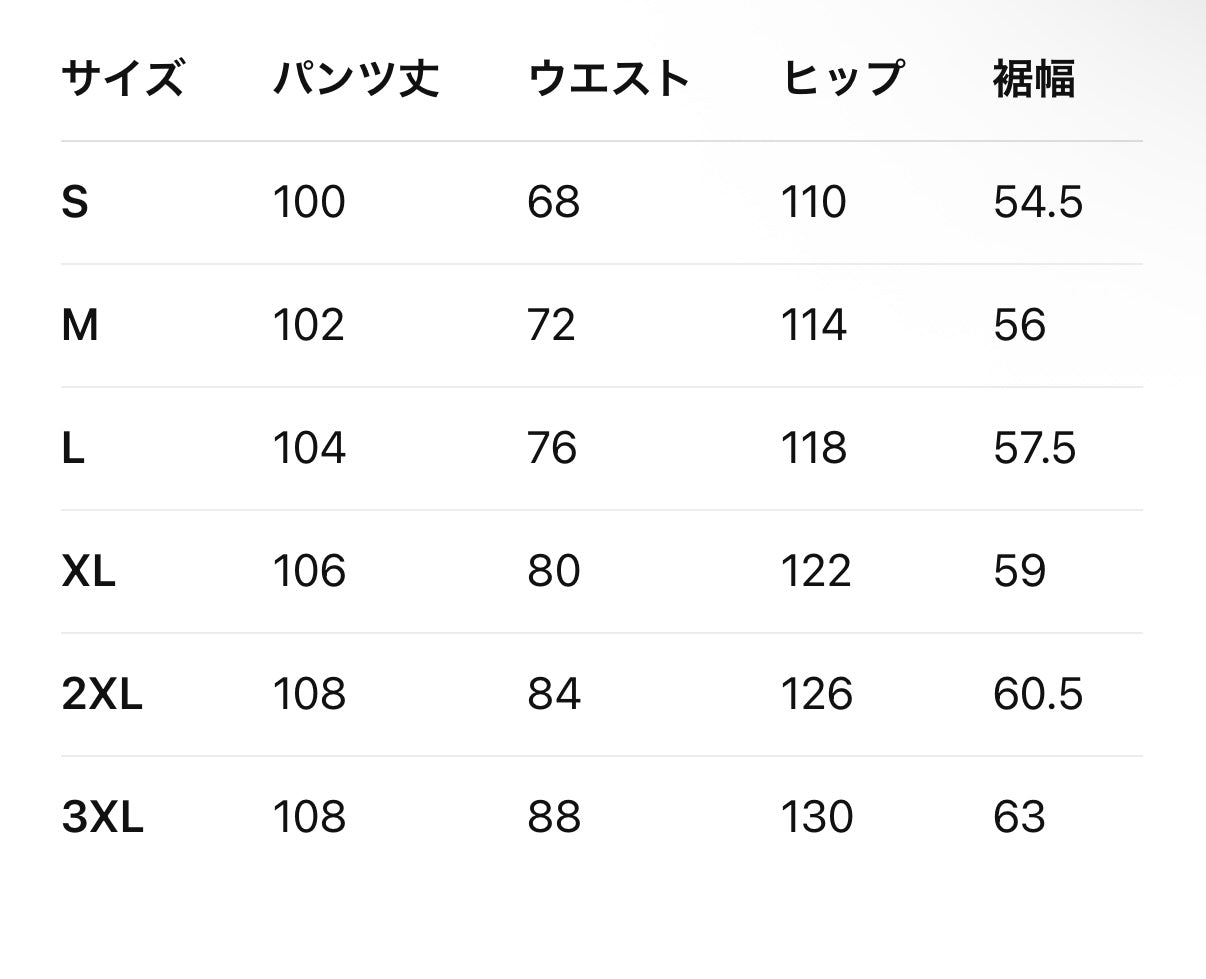Image resolution: width=1206 pixels, height=979 pixels.
Task: Click the 裾幅 column header
Action: tap(1034, 79)
